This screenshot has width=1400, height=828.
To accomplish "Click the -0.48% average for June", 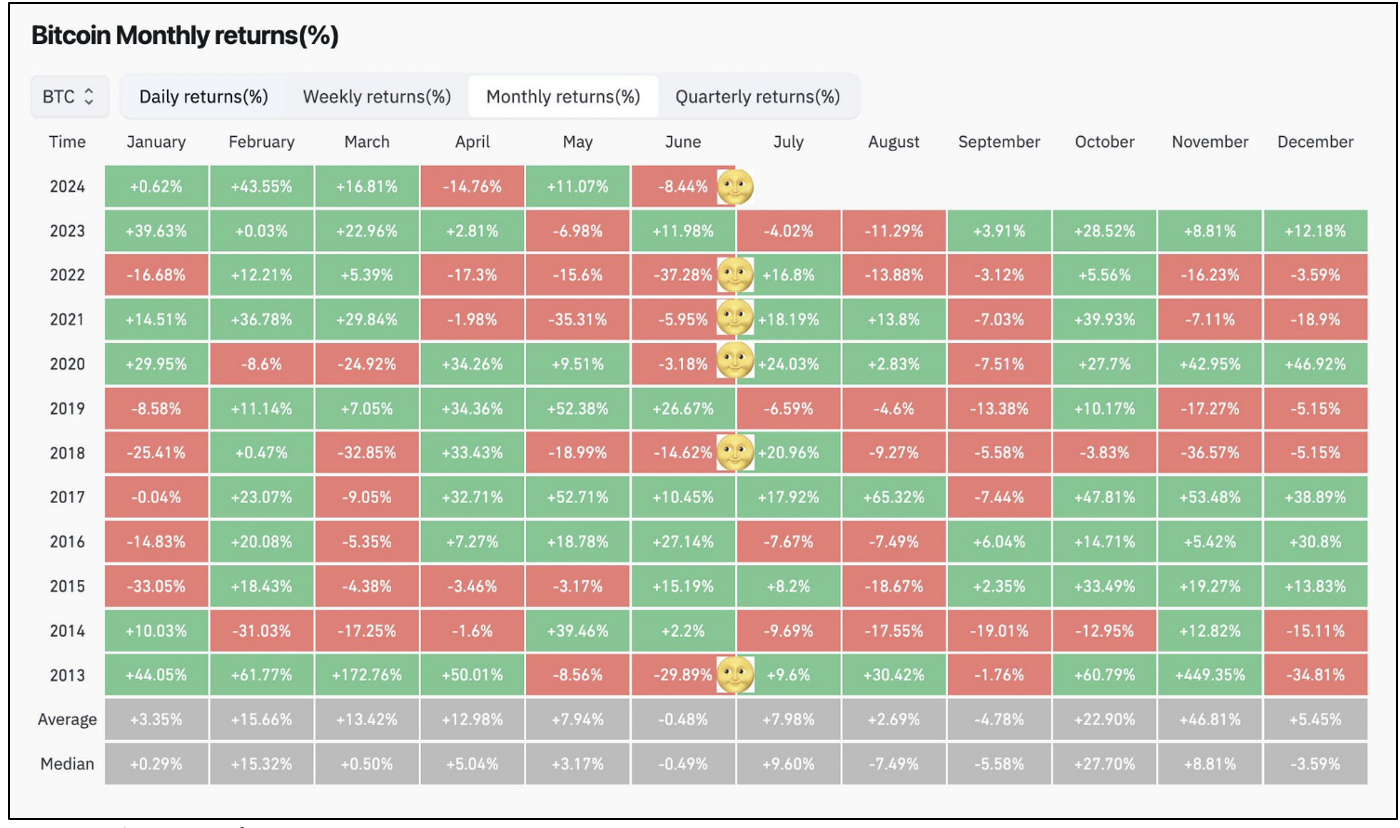I will click(683, 719).
